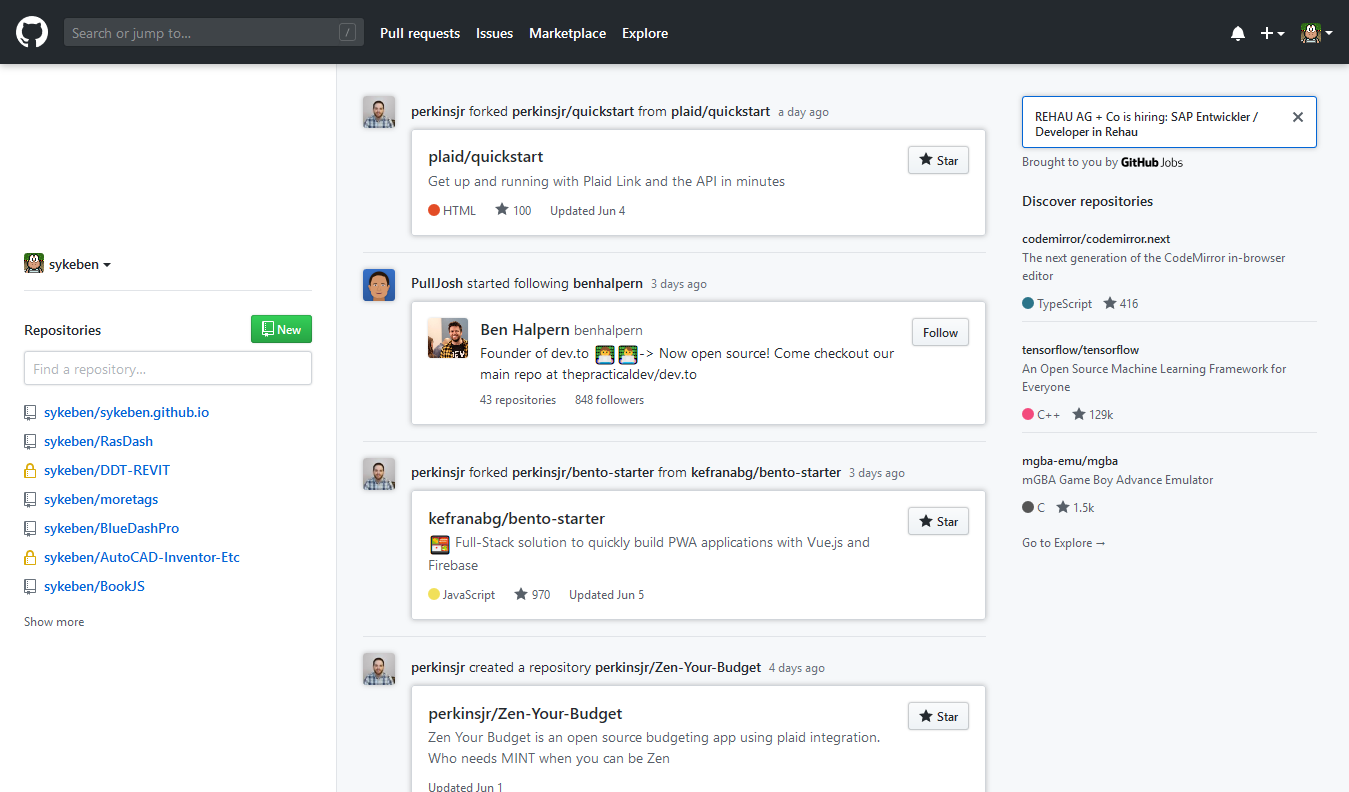Click the search or jump to field
This screenshot has width=1349, height=792.
(214, 33)
